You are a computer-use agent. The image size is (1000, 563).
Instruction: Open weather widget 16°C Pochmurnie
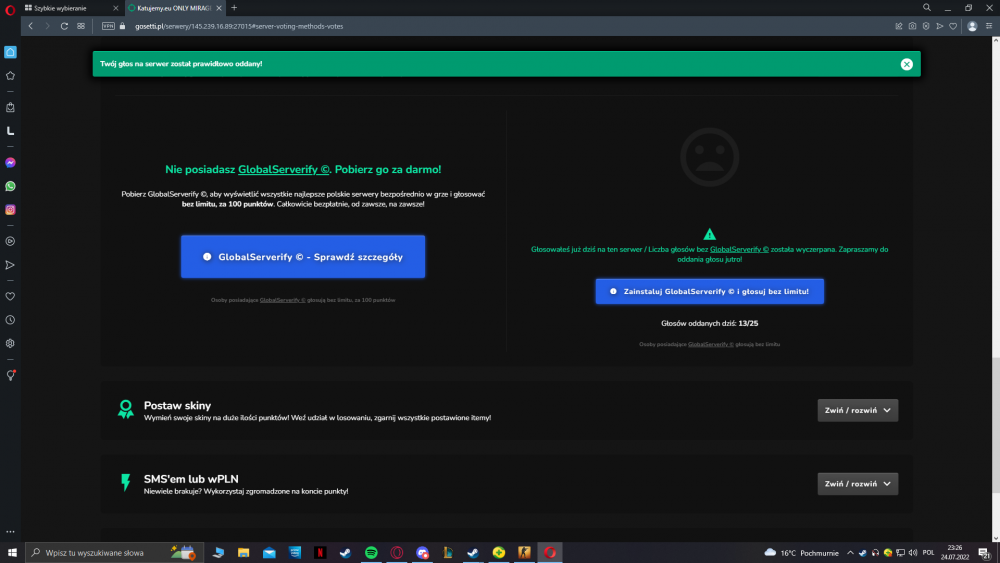pos(802,553)
